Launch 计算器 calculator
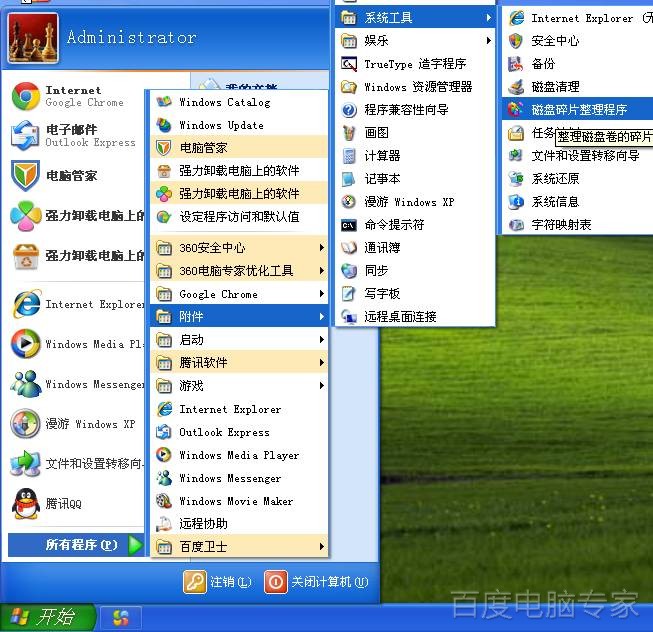This screenshot has width=653, height=632. (x=382, y=156)
